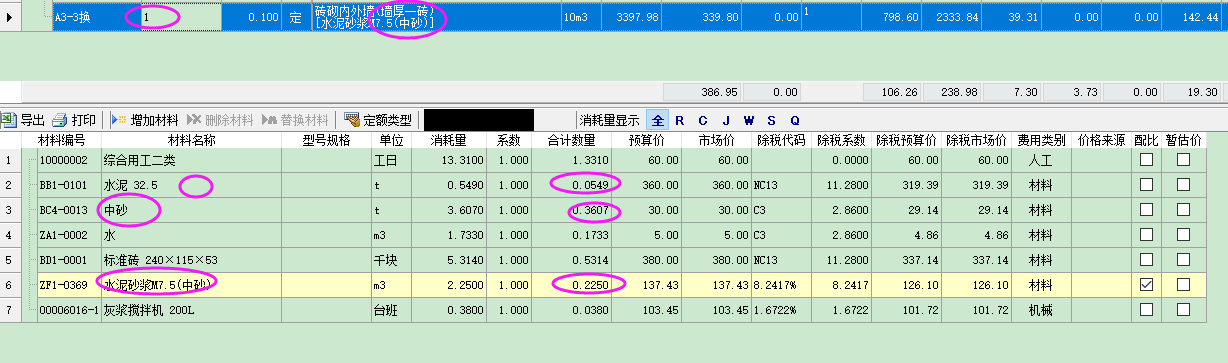Toggle 配比 checkbox for 水泥砂浆M7.5 row
Viewport: 1228px width, 363px height.
click(x=1146, y=284)
